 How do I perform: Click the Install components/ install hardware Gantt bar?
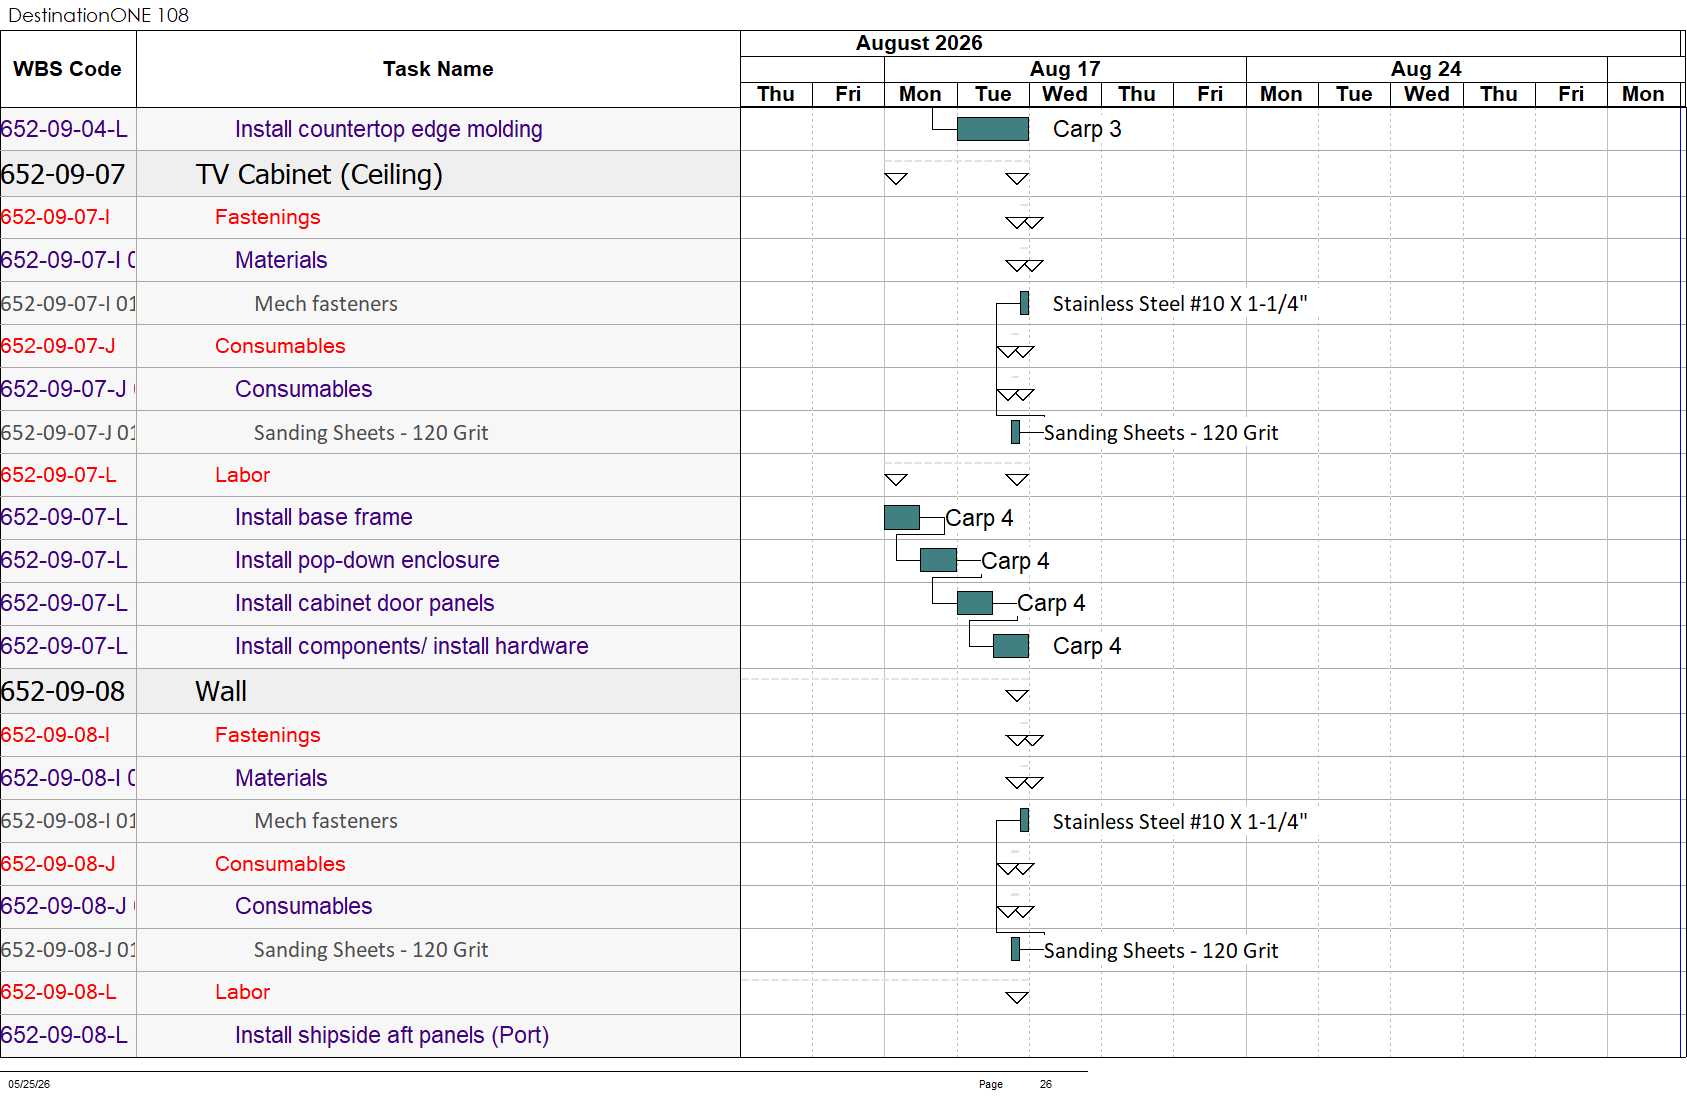1011,646
